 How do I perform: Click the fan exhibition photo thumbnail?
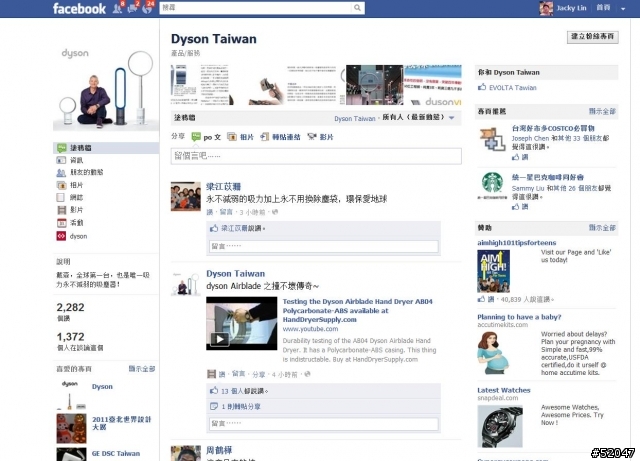pyautogui.click(x=374, y=85)
